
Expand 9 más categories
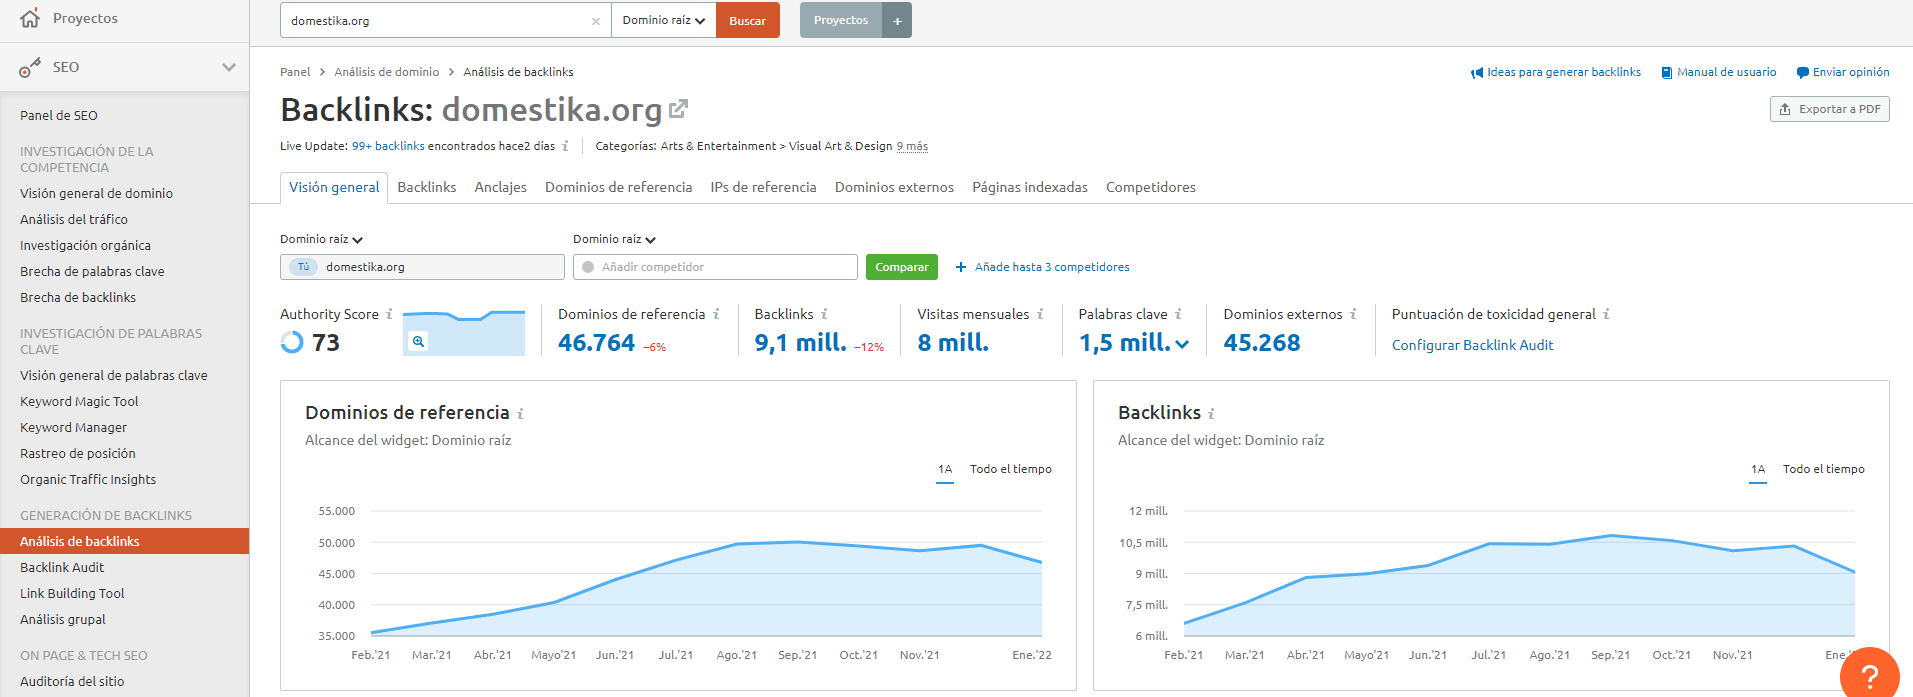tap(912, 146)
